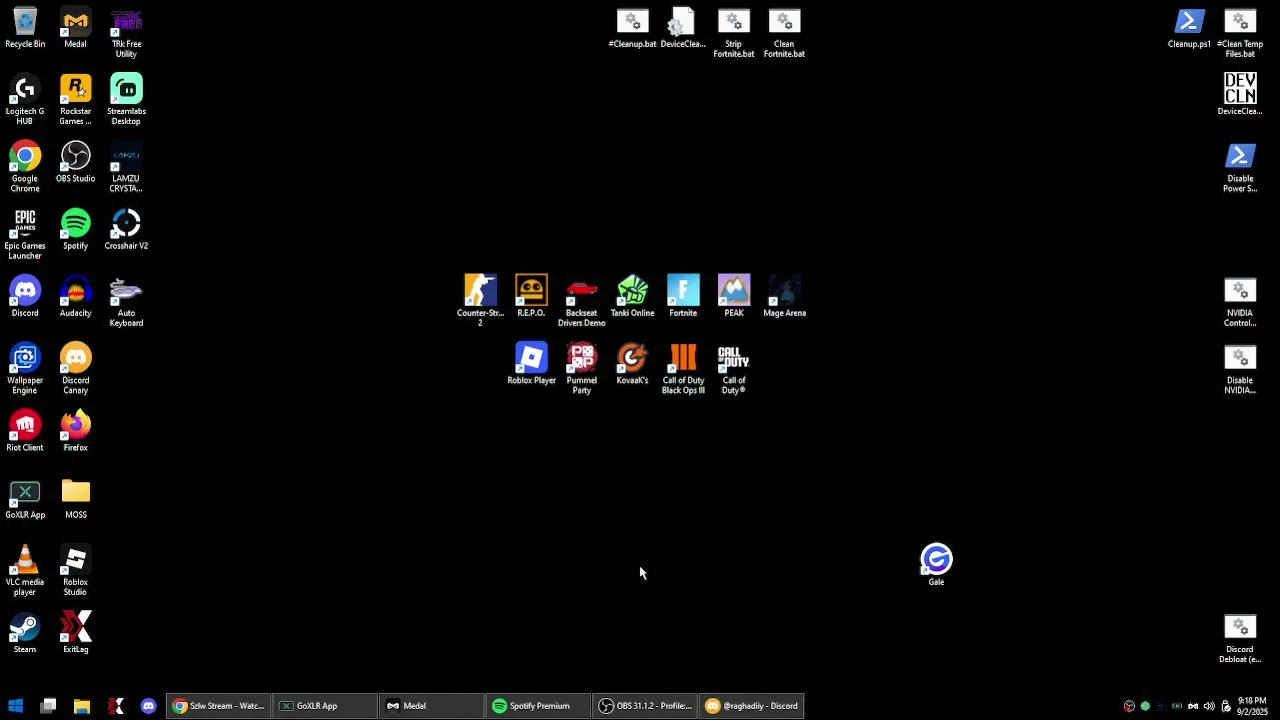Screen dimensions: 1280x720
Task: Select the Rockstar Games Launcher icon
Action: coord(75,100)
